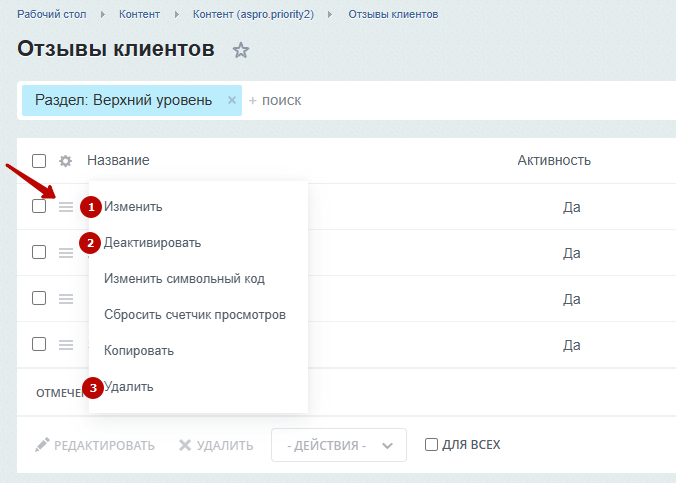This screenshot has width=676, height=483.
Task: Open the second row's hamburger actions menu
Action: (66, 253)
